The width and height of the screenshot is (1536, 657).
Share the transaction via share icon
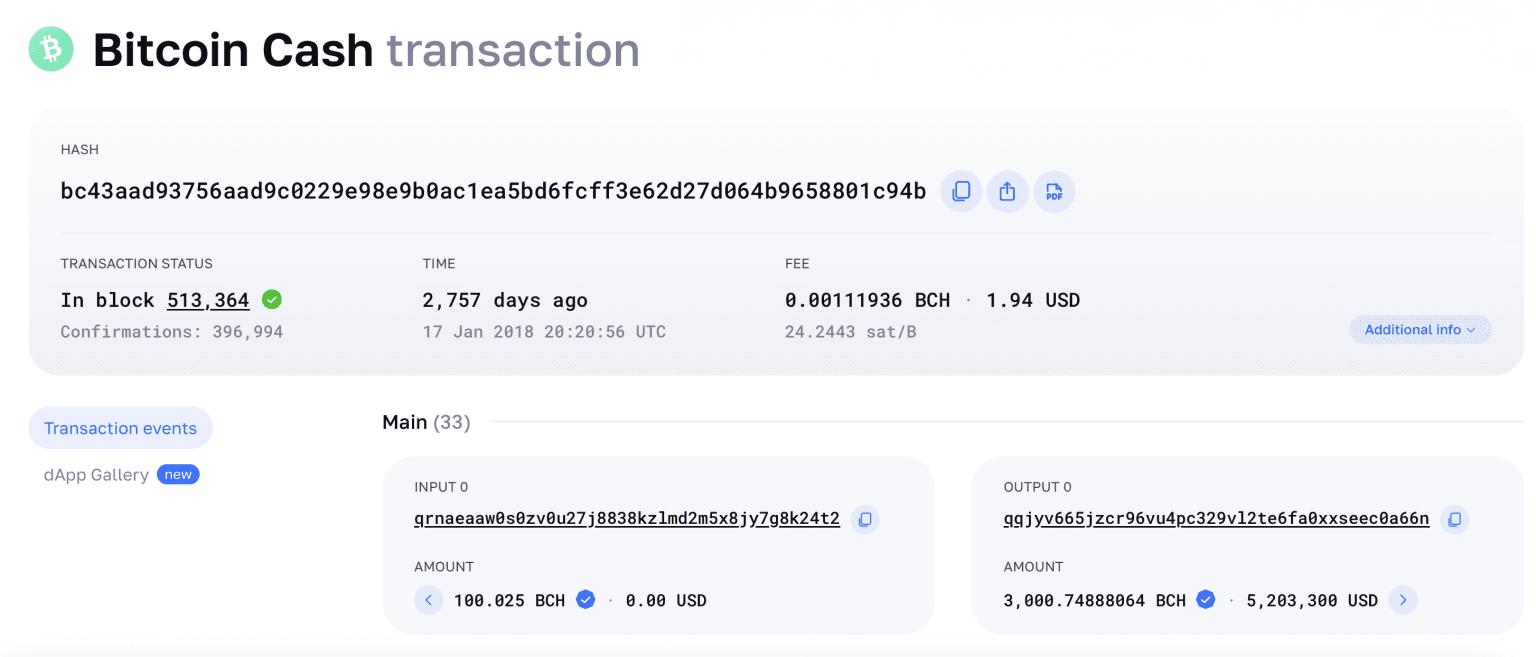pos(1008,191)
